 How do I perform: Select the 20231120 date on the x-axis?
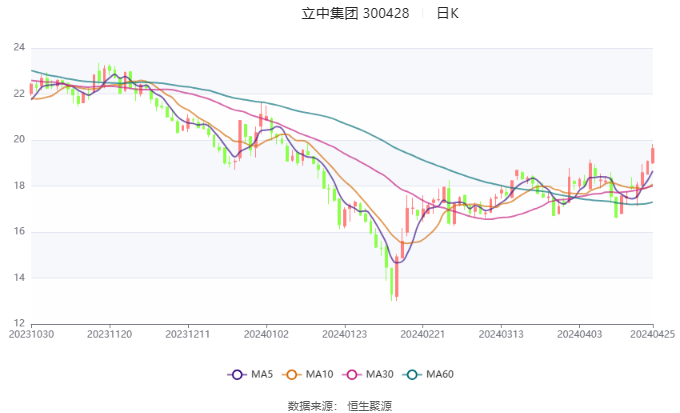click(x=108, y=333)
